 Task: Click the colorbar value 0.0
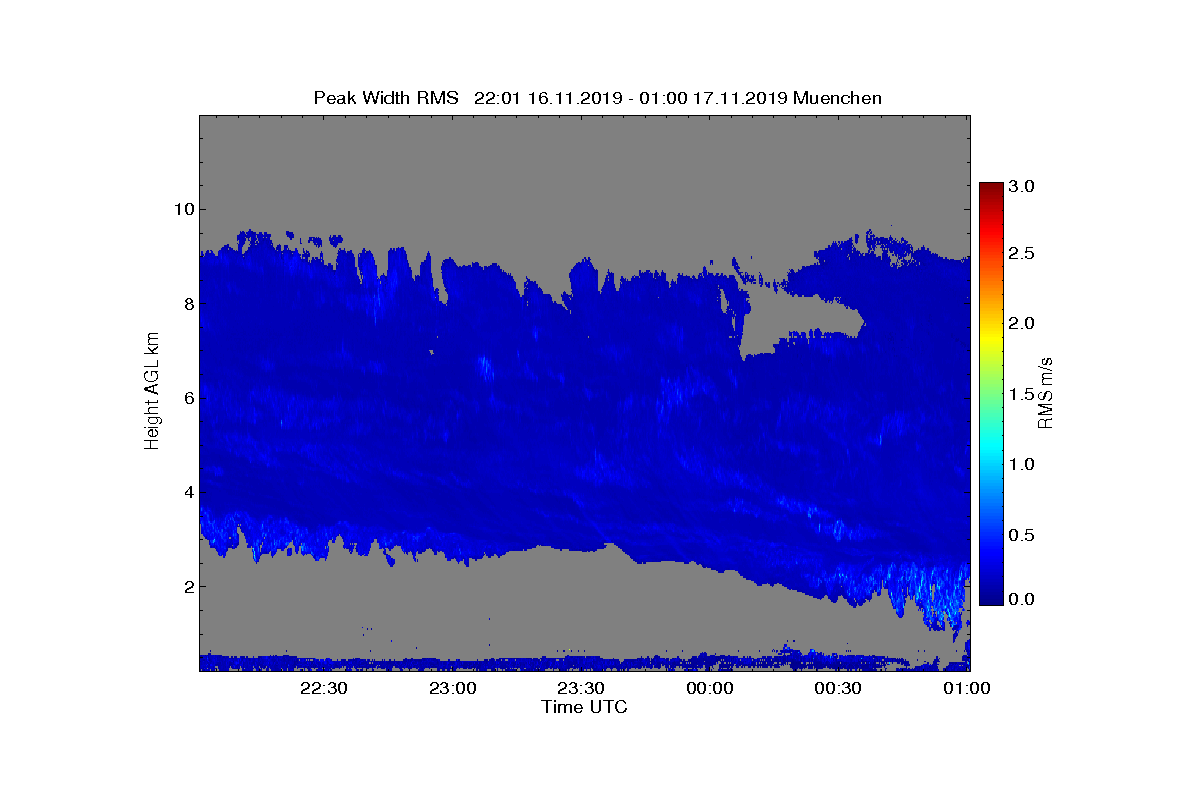click(x=1021, y=599)
